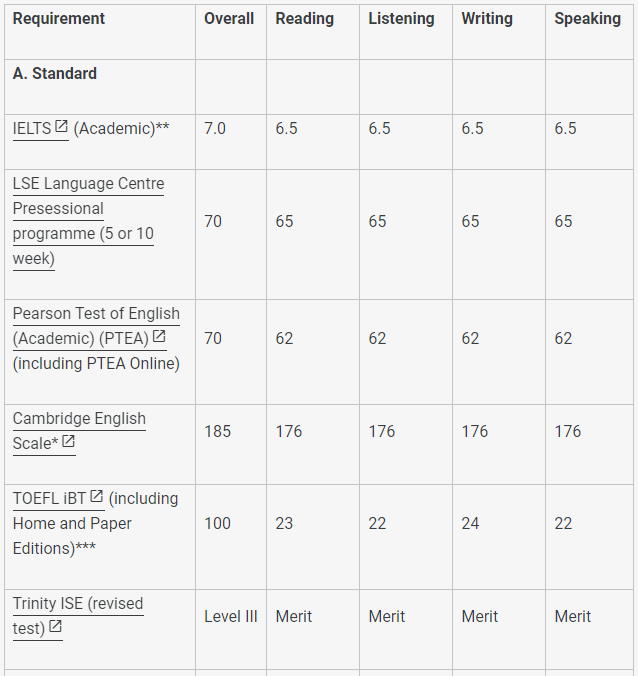
Task: Open Trinity ISE (revised test) link
Action: tap(78, 616)
